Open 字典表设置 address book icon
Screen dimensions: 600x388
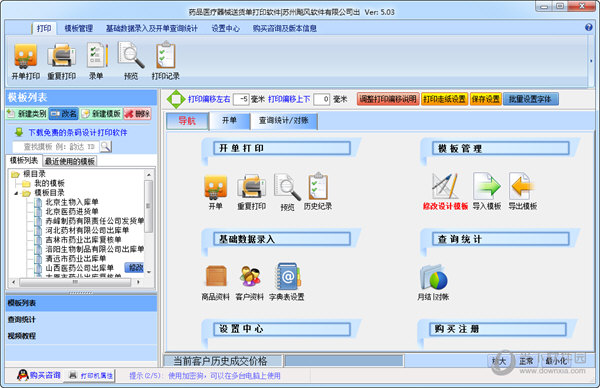(287, 282)
